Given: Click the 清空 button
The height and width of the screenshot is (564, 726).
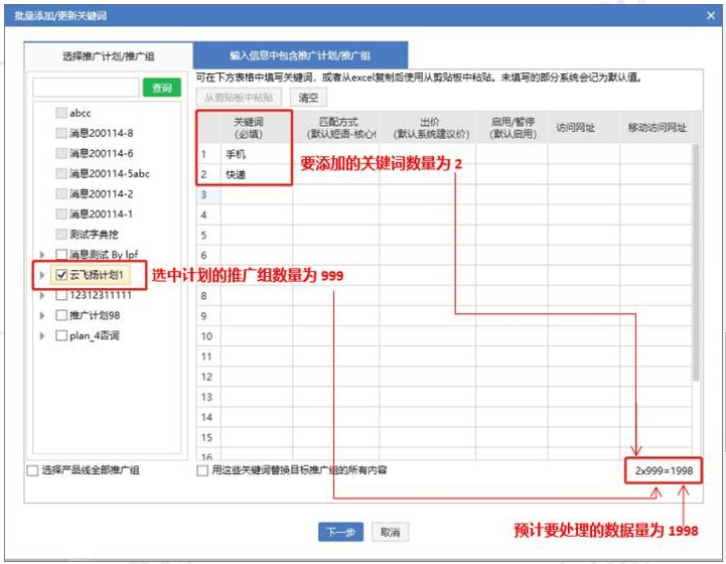Looking at the screenshot, I should (308, 97).
